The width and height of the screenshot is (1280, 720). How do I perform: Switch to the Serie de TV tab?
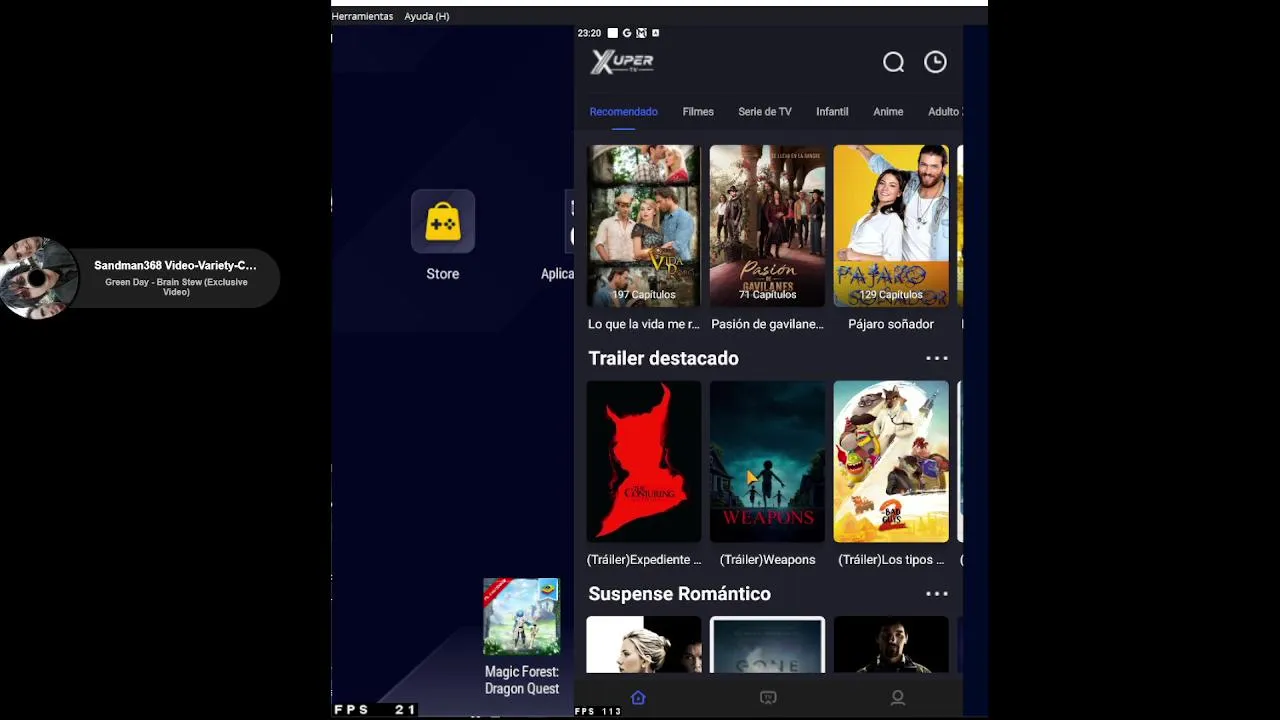coord(765,112)
